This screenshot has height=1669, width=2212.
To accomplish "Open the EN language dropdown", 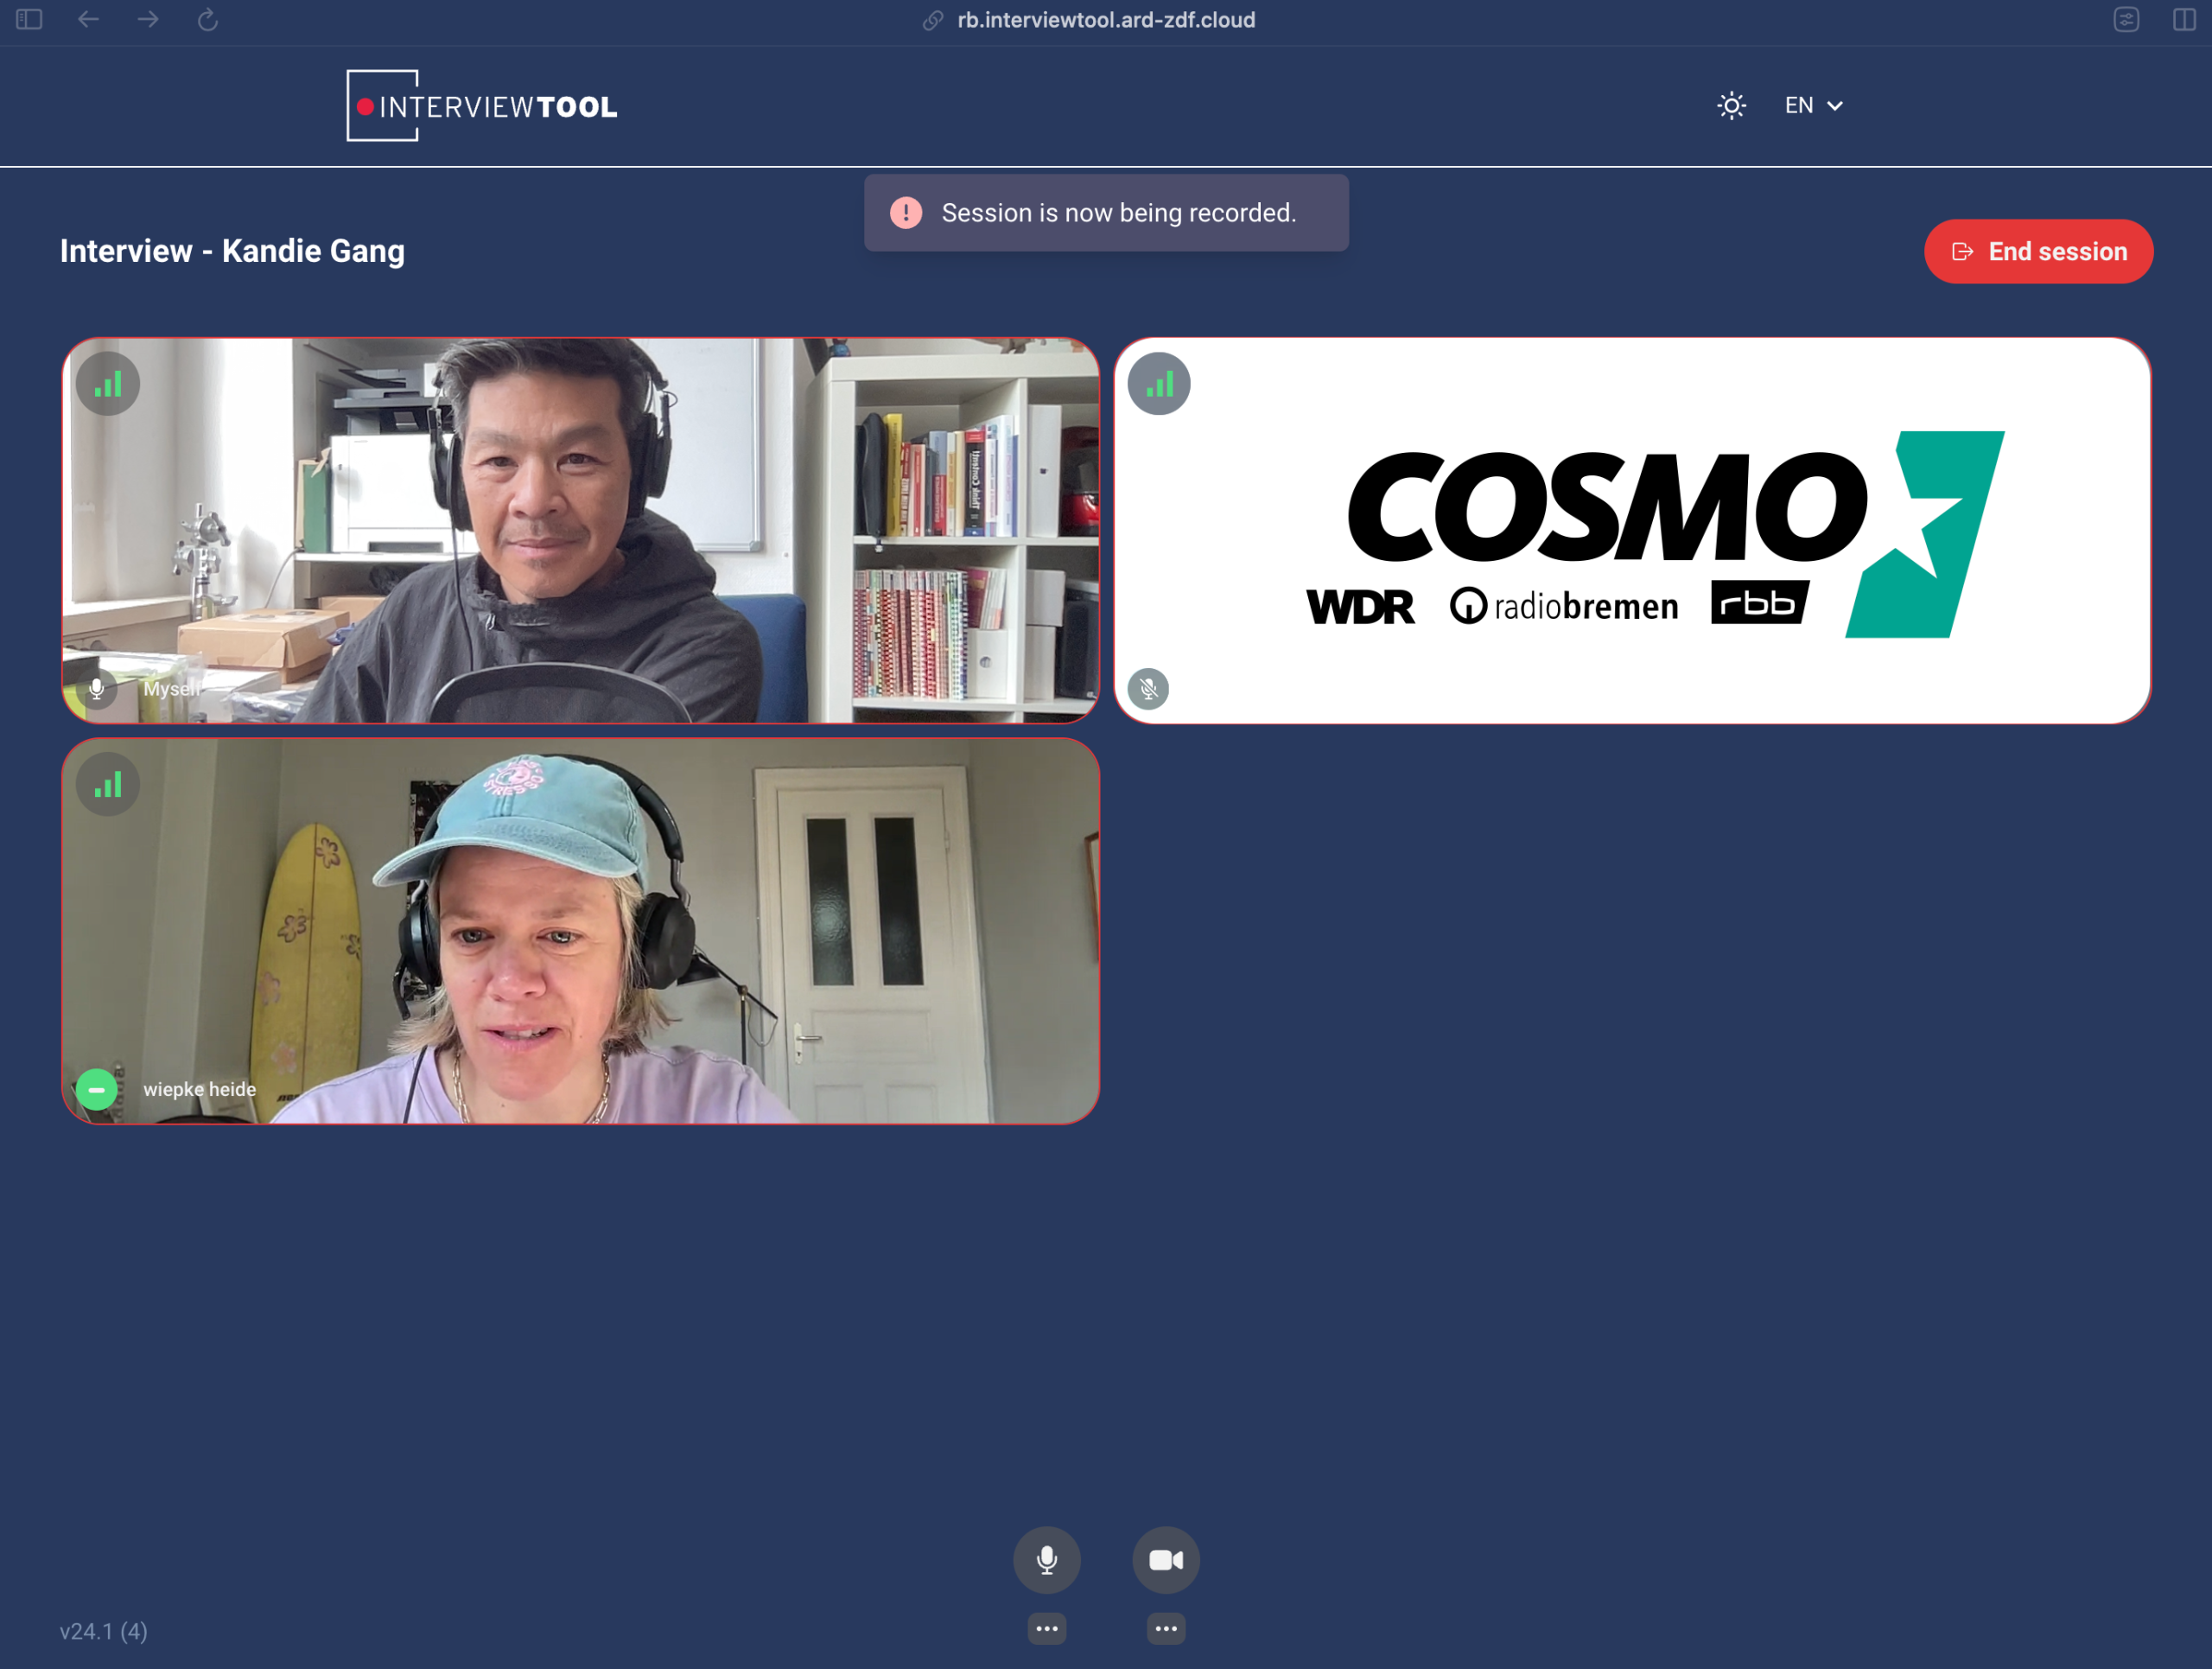I will pos(1813,105).
